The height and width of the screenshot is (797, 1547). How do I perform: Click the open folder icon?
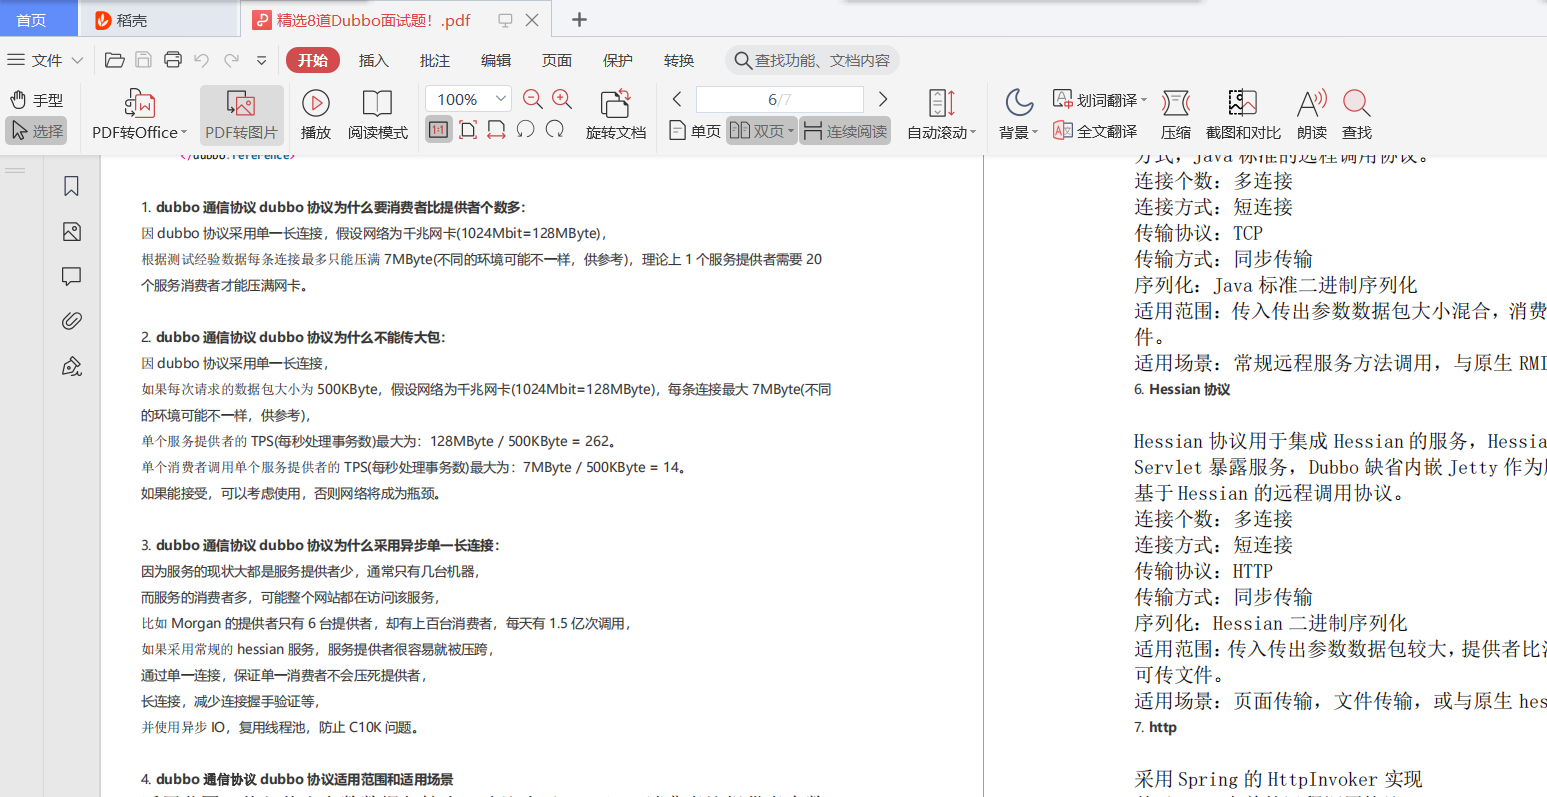115,60
